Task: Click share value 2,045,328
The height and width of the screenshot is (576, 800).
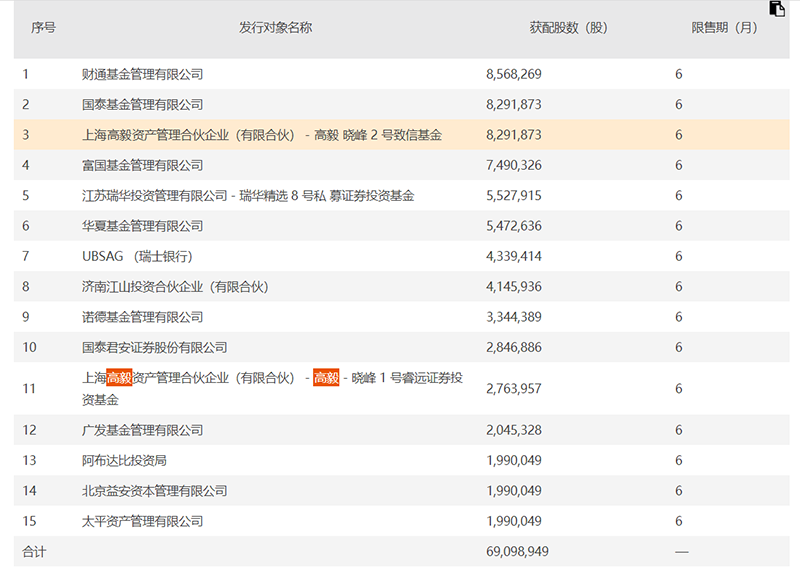Action: (514, 430)
